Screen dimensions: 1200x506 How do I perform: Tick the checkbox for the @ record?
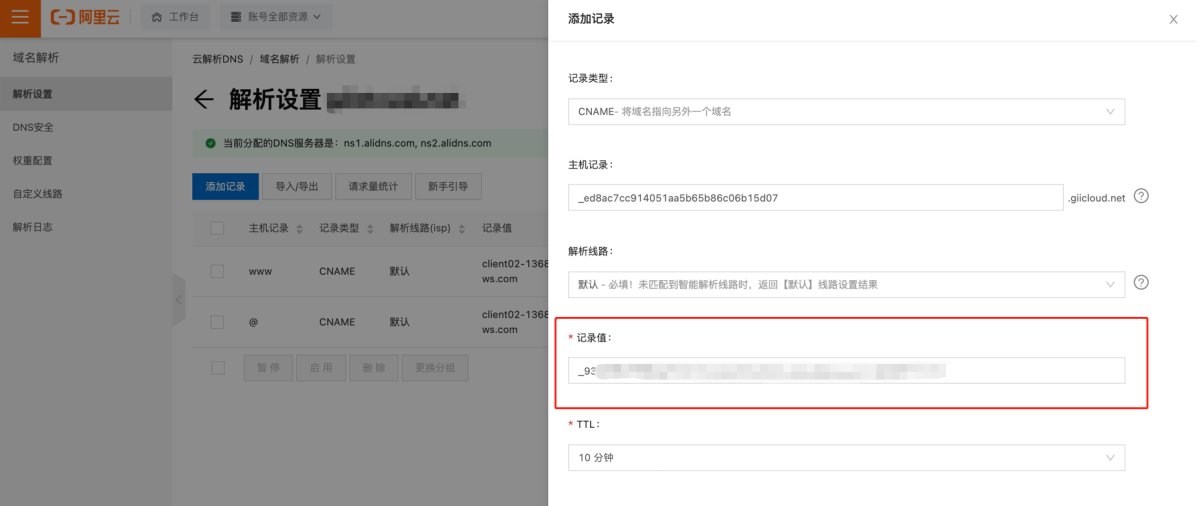coord(217,322)
